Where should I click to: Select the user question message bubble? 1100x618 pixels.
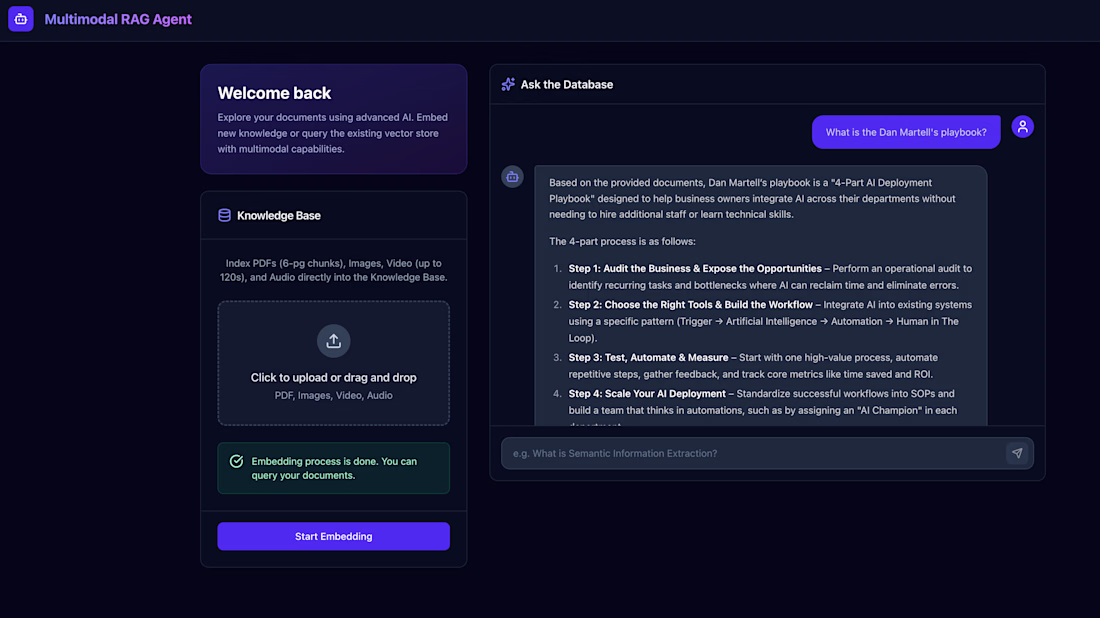point(906,132)
